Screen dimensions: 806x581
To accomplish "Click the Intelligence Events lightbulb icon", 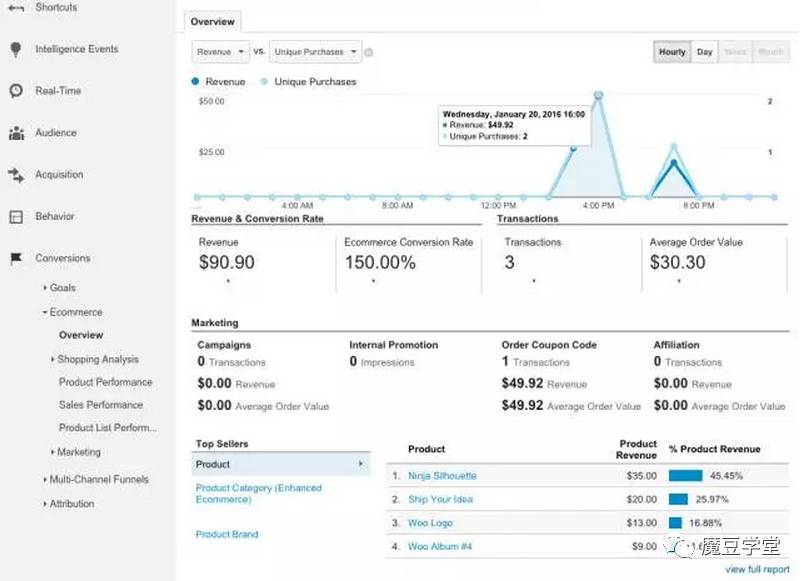I will [x=16, y=49].
